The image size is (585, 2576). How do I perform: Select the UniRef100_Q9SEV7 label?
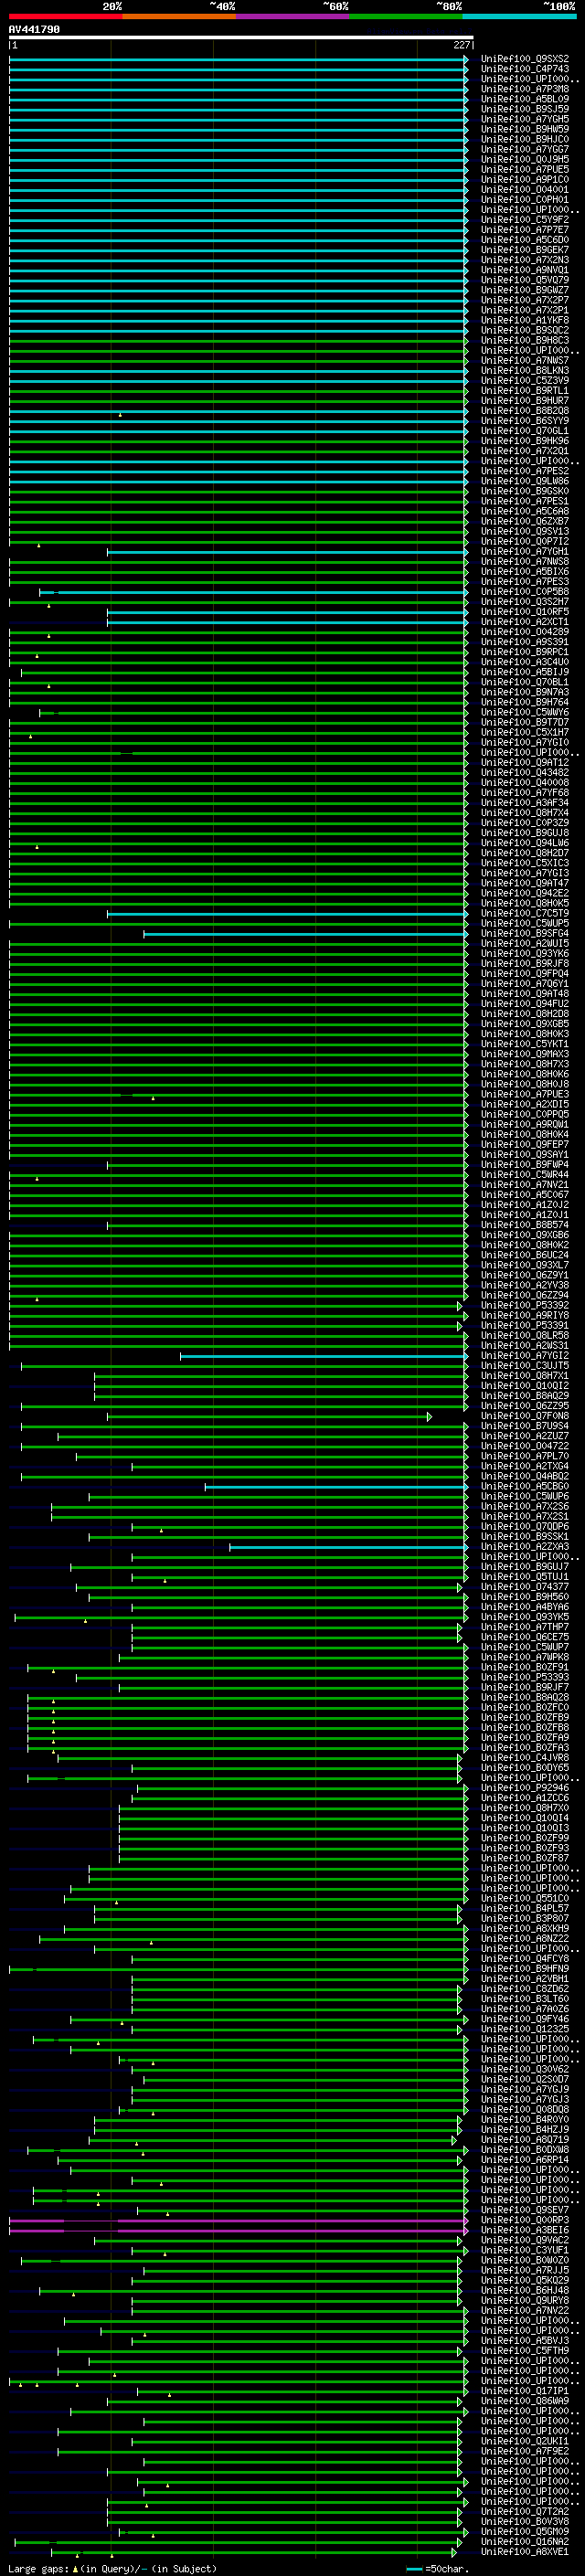point(525,2211)
